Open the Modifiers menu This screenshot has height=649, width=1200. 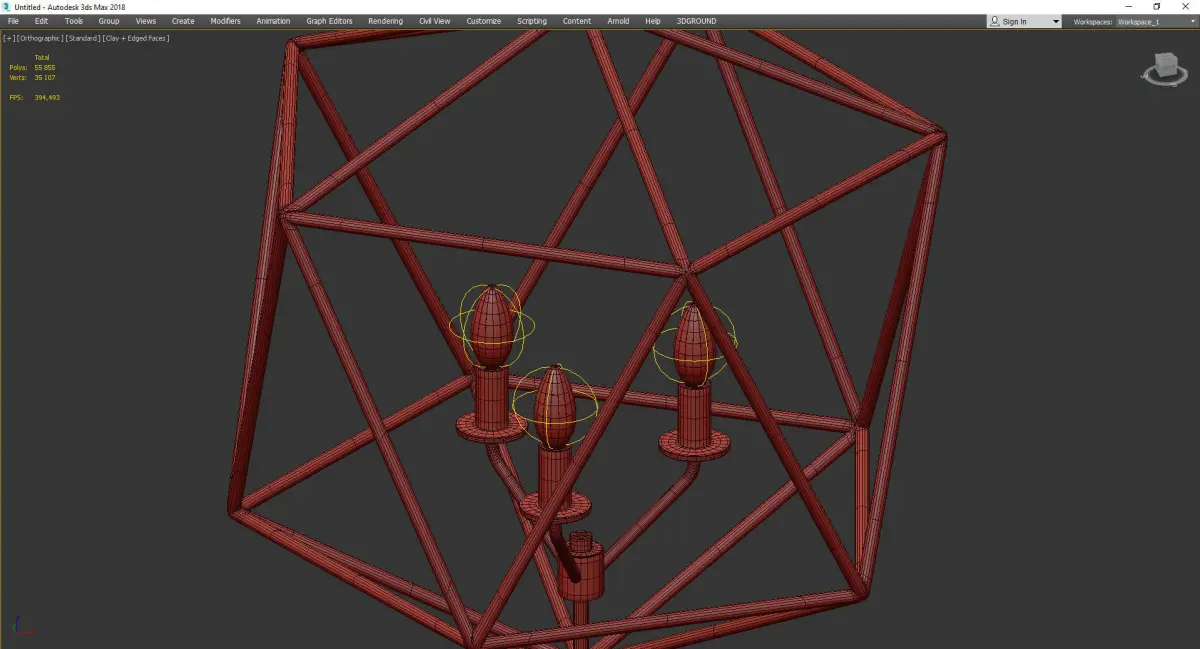[225, 21]
